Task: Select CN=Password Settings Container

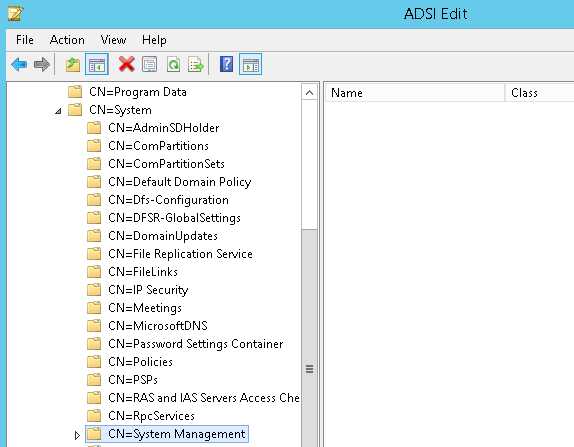Action: [x=196, y=344]
